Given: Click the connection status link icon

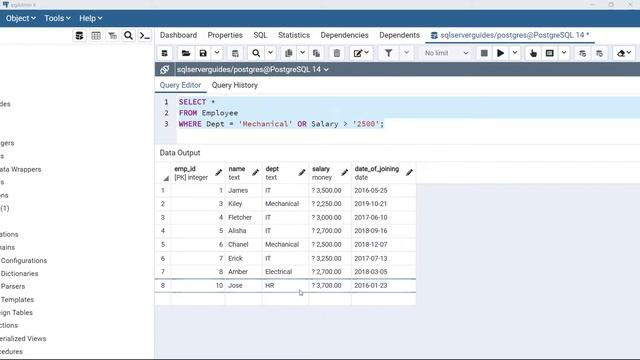Looking at the screenshot, I should 164,69.
